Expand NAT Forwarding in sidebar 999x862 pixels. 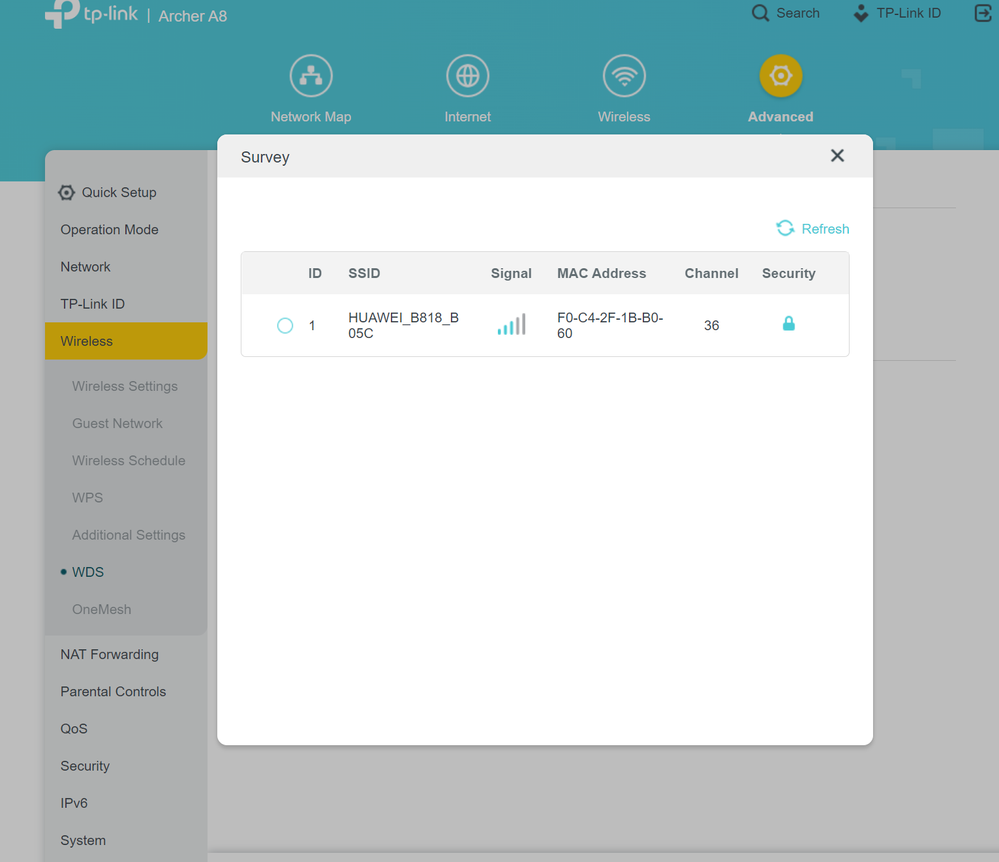click(109, 654)
